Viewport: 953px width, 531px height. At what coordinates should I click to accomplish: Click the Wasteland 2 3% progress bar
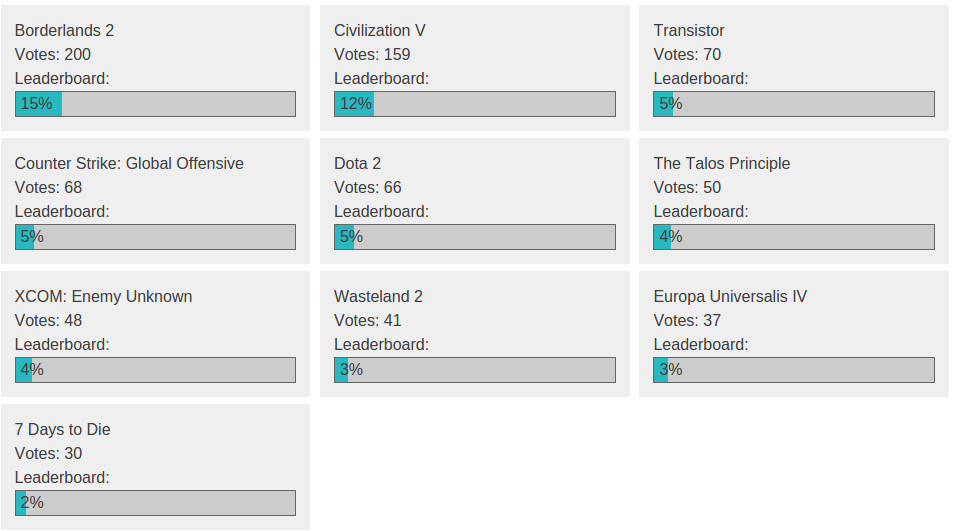click(x=475, y=370)
